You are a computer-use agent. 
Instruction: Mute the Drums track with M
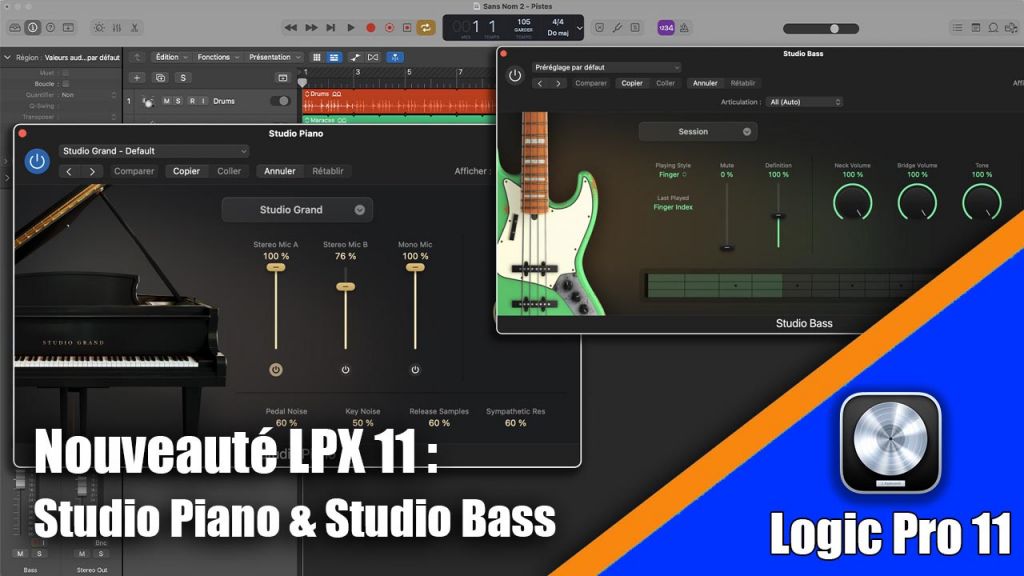pyautogui.click(x=167, y=101)
